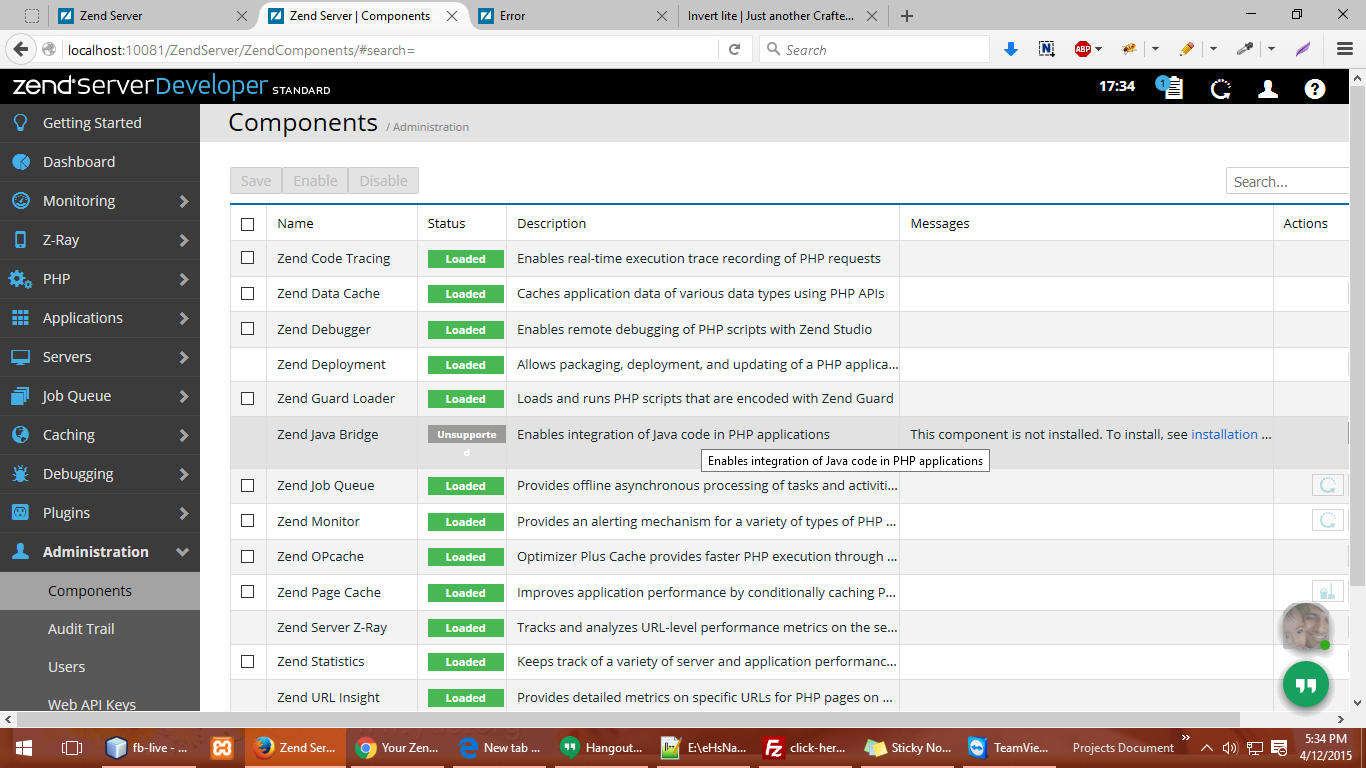
Task: Collapse the Administration sidebar section
Action: click(100, 552)
